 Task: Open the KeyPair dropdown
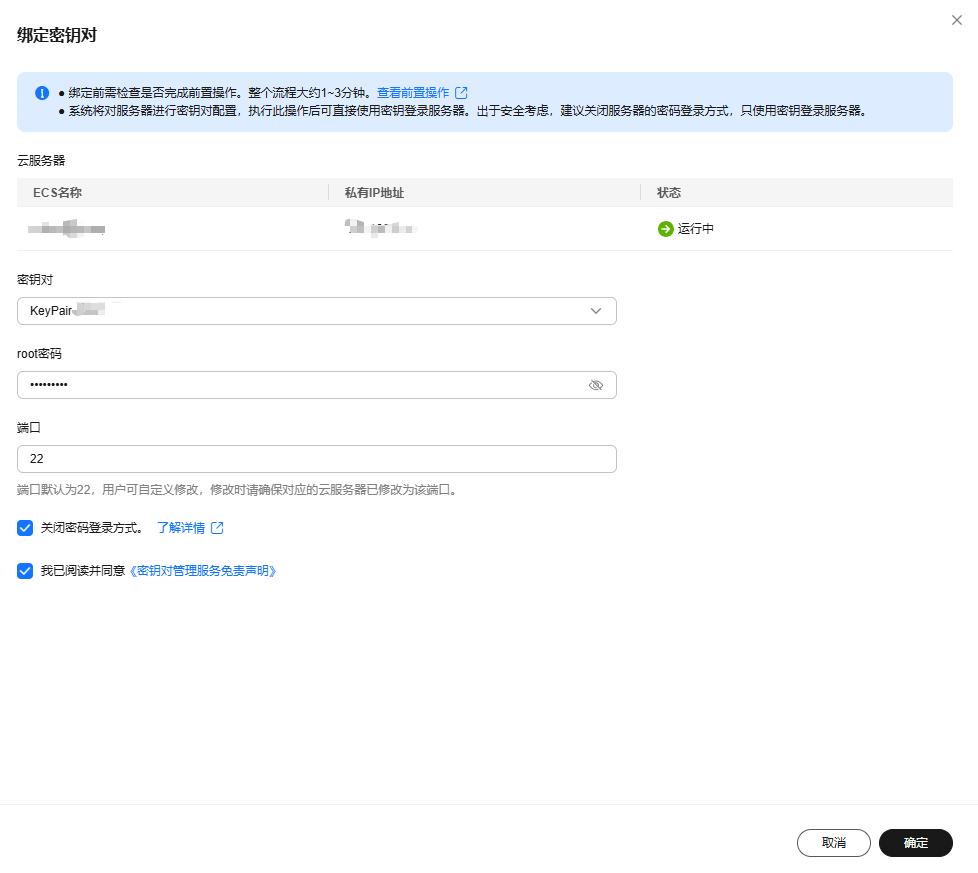click(x=317, y=311)
